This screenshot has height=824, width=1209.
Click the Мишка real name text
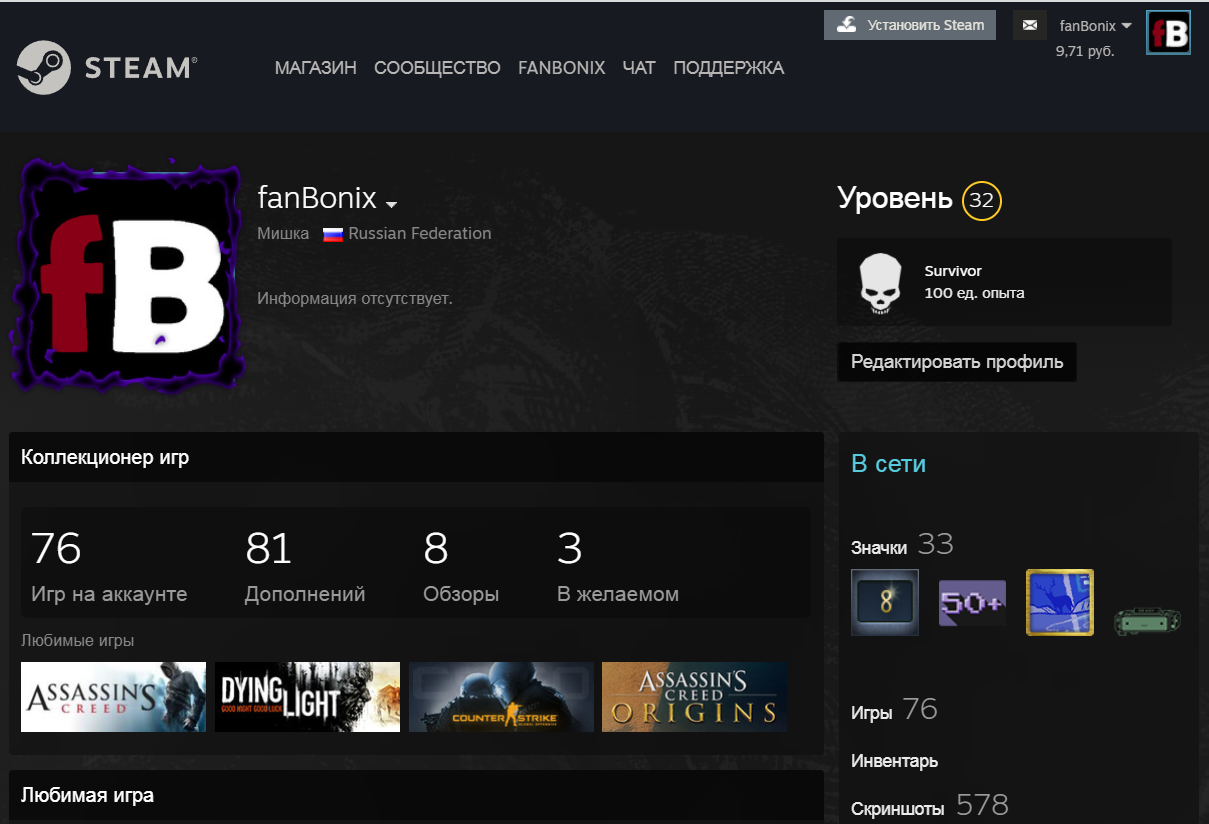pyautogui.click(x=283, y=233)
